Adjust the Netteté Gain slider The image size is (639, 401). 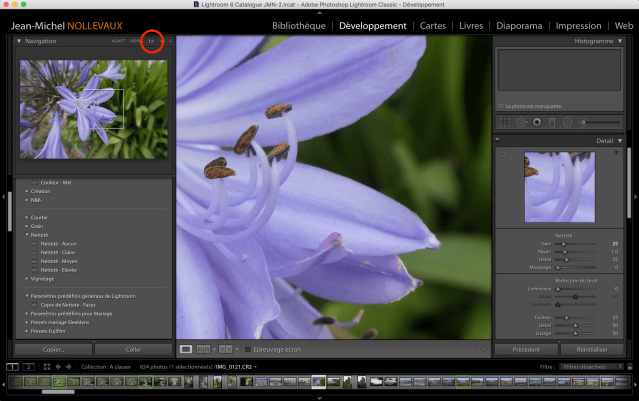[x=575, y=244]
